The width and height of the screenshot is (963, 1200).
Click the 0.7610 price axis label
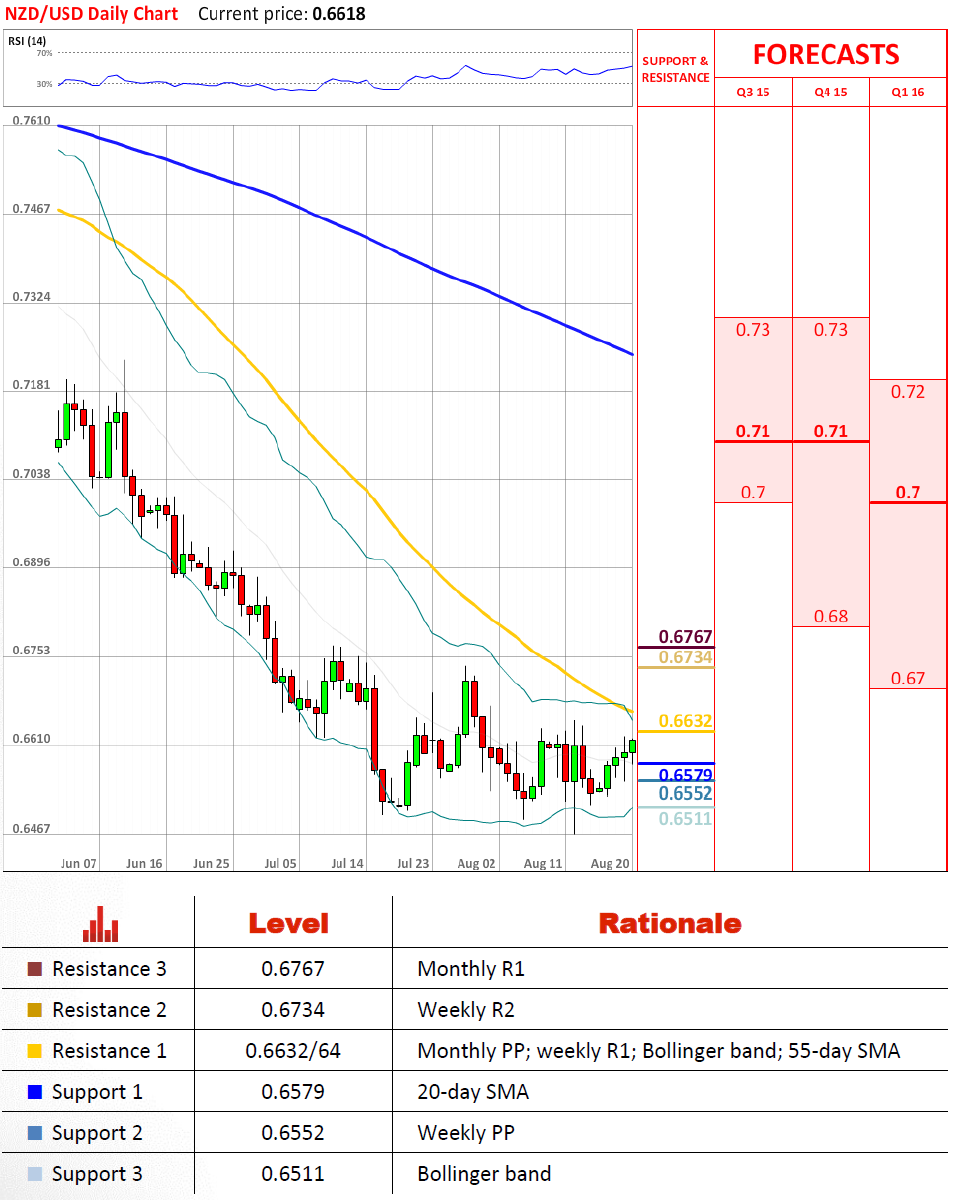coord(31,120)
